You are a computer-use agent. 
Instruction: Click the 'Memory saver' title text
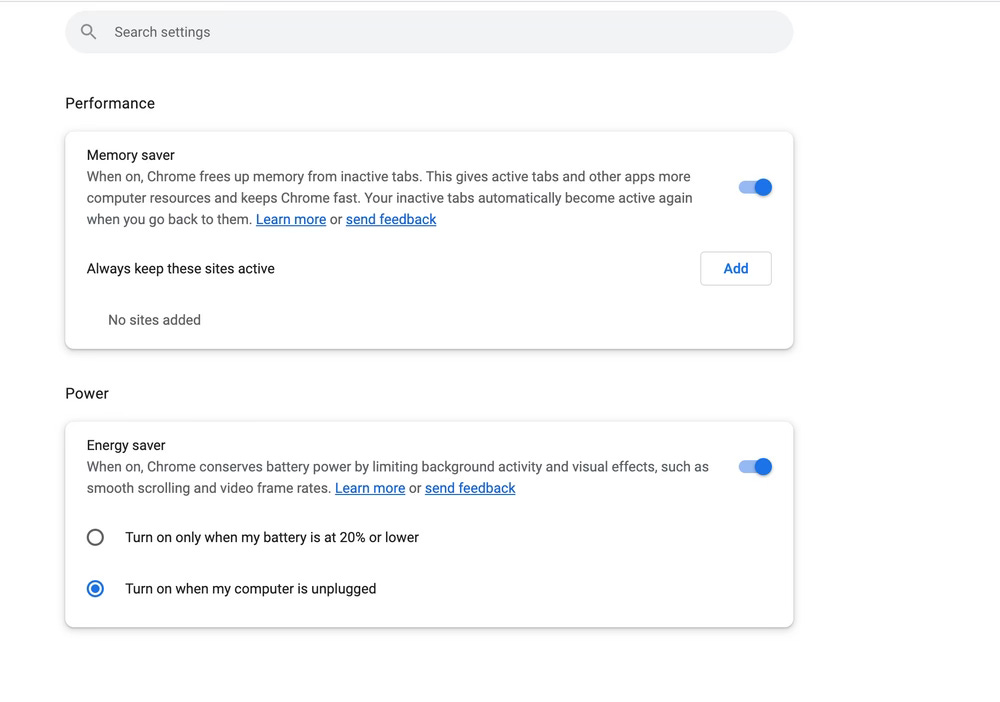(x=131, y=155)
